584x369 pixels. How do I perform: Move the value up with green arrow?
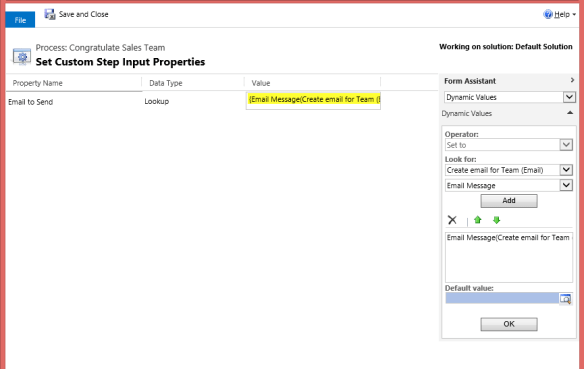click(x=478, y=220)
